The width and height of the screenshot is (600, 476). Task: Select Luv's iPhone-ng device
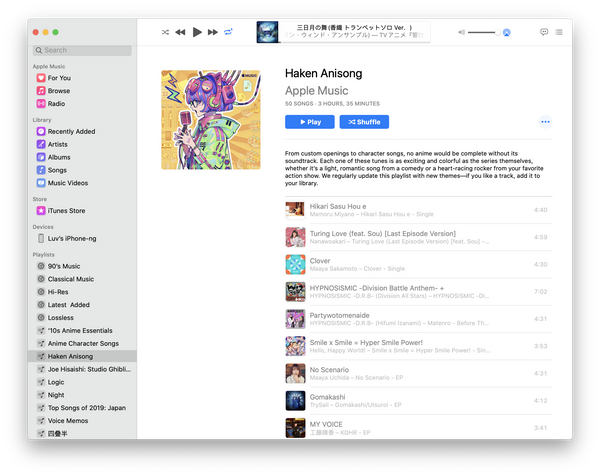[x=82, y=238]
